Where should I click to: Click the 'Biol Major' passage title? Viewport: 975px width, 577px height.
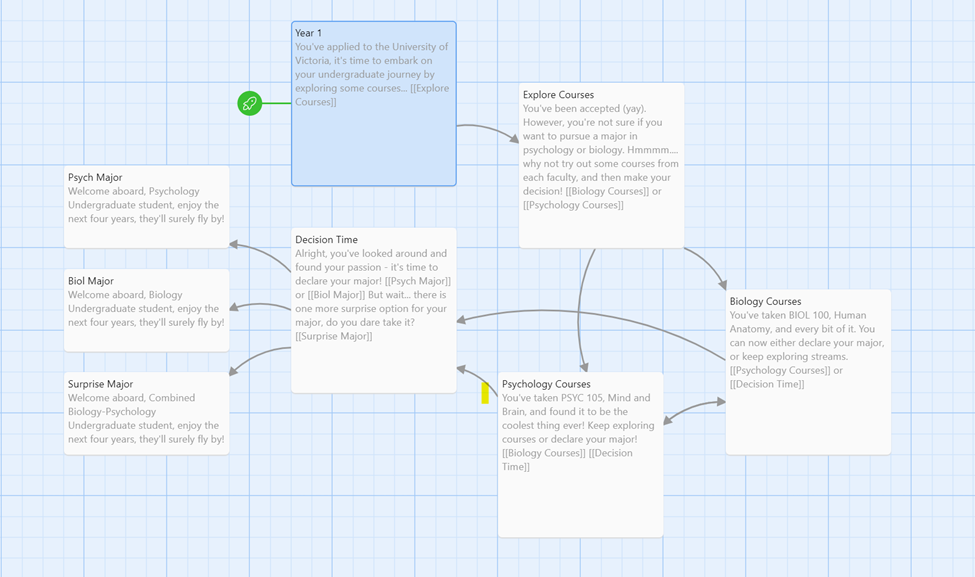pos(91,281)
